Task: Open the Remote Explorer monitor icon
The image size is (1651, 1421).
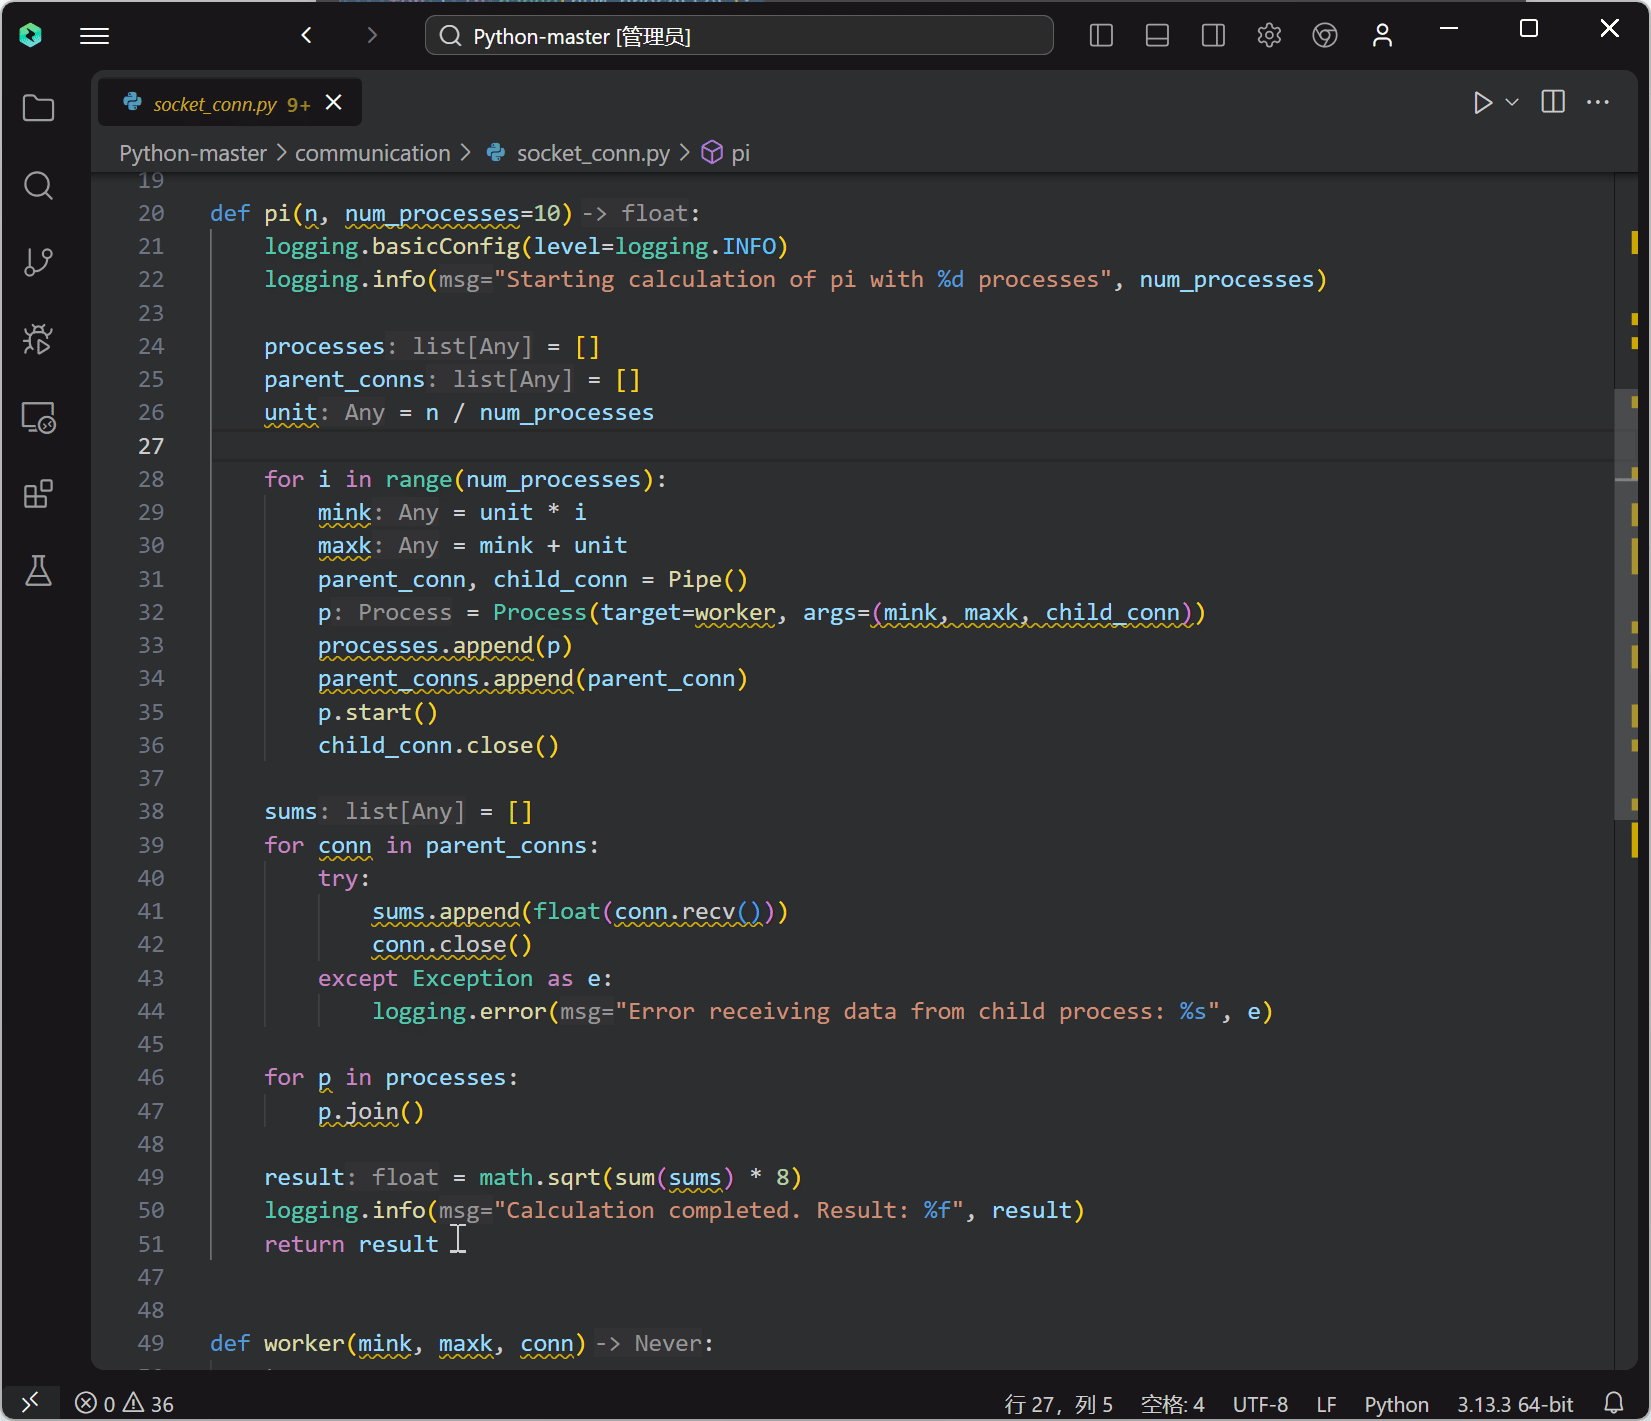Action: click(38, 417)
